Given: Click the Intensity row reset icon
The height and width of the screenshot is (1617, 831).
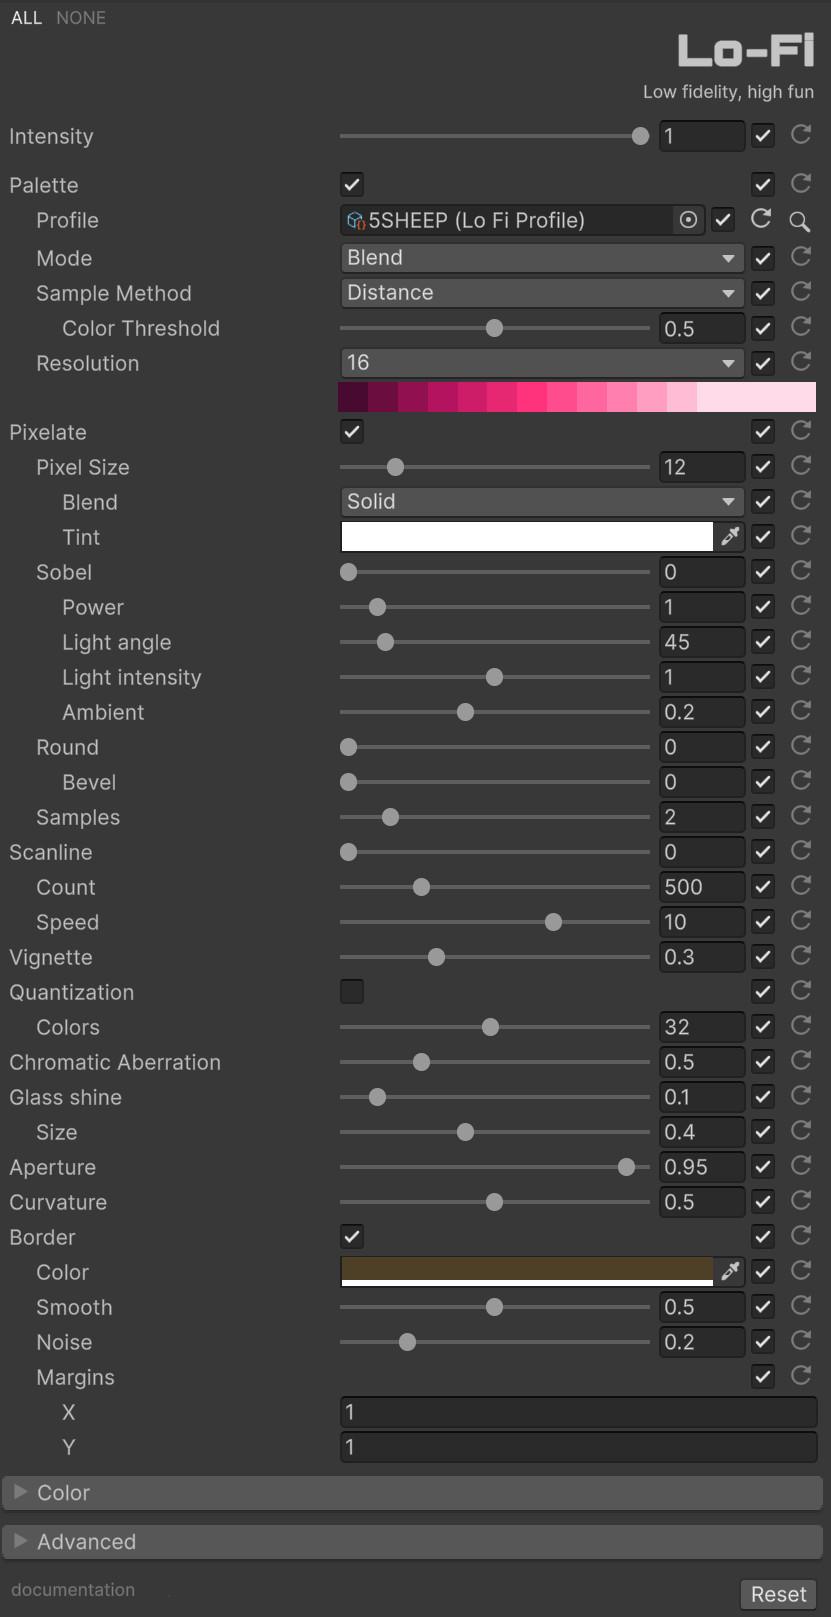Looking at the screenshot, I should (801, 135).
